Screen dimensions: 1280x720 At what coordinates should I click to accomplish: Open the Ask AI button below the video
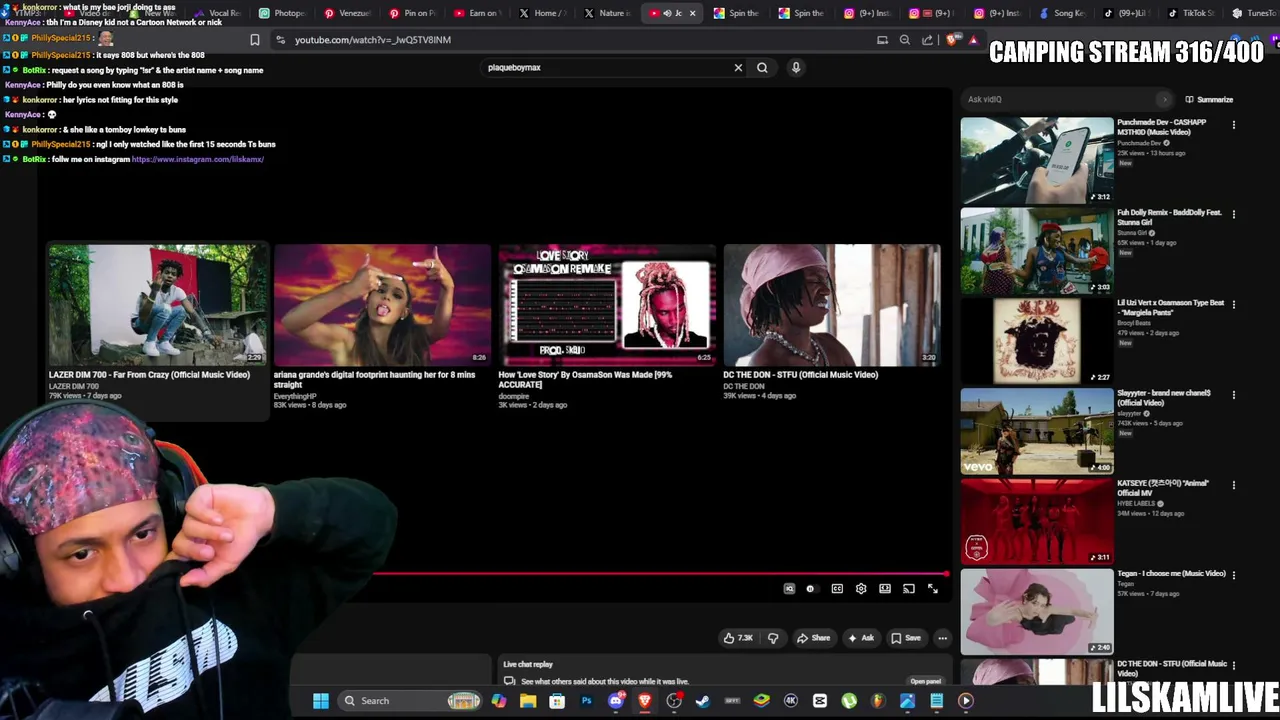[x=861, y=638]
